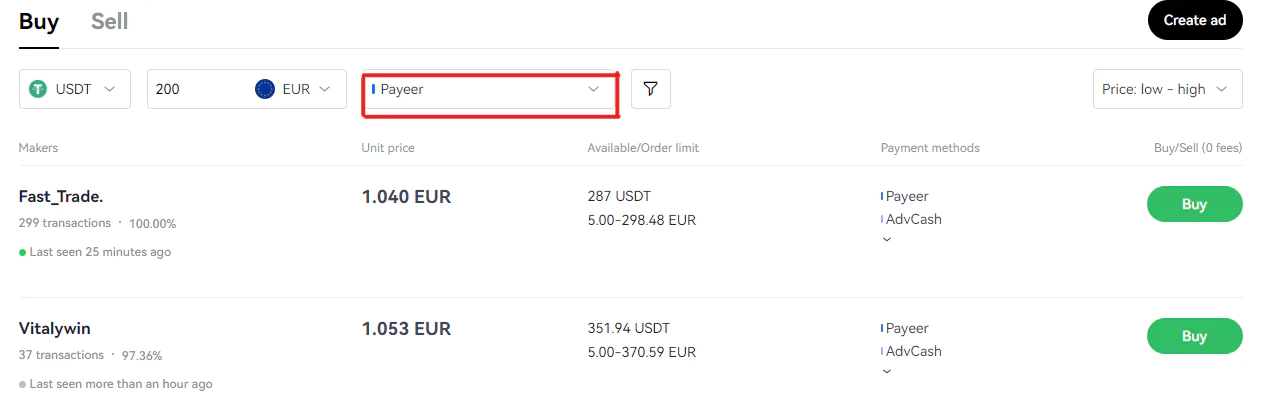Screen dimensions: 1272x400
Task: Open the EUR currency dropdown
Action: [294, 89]
